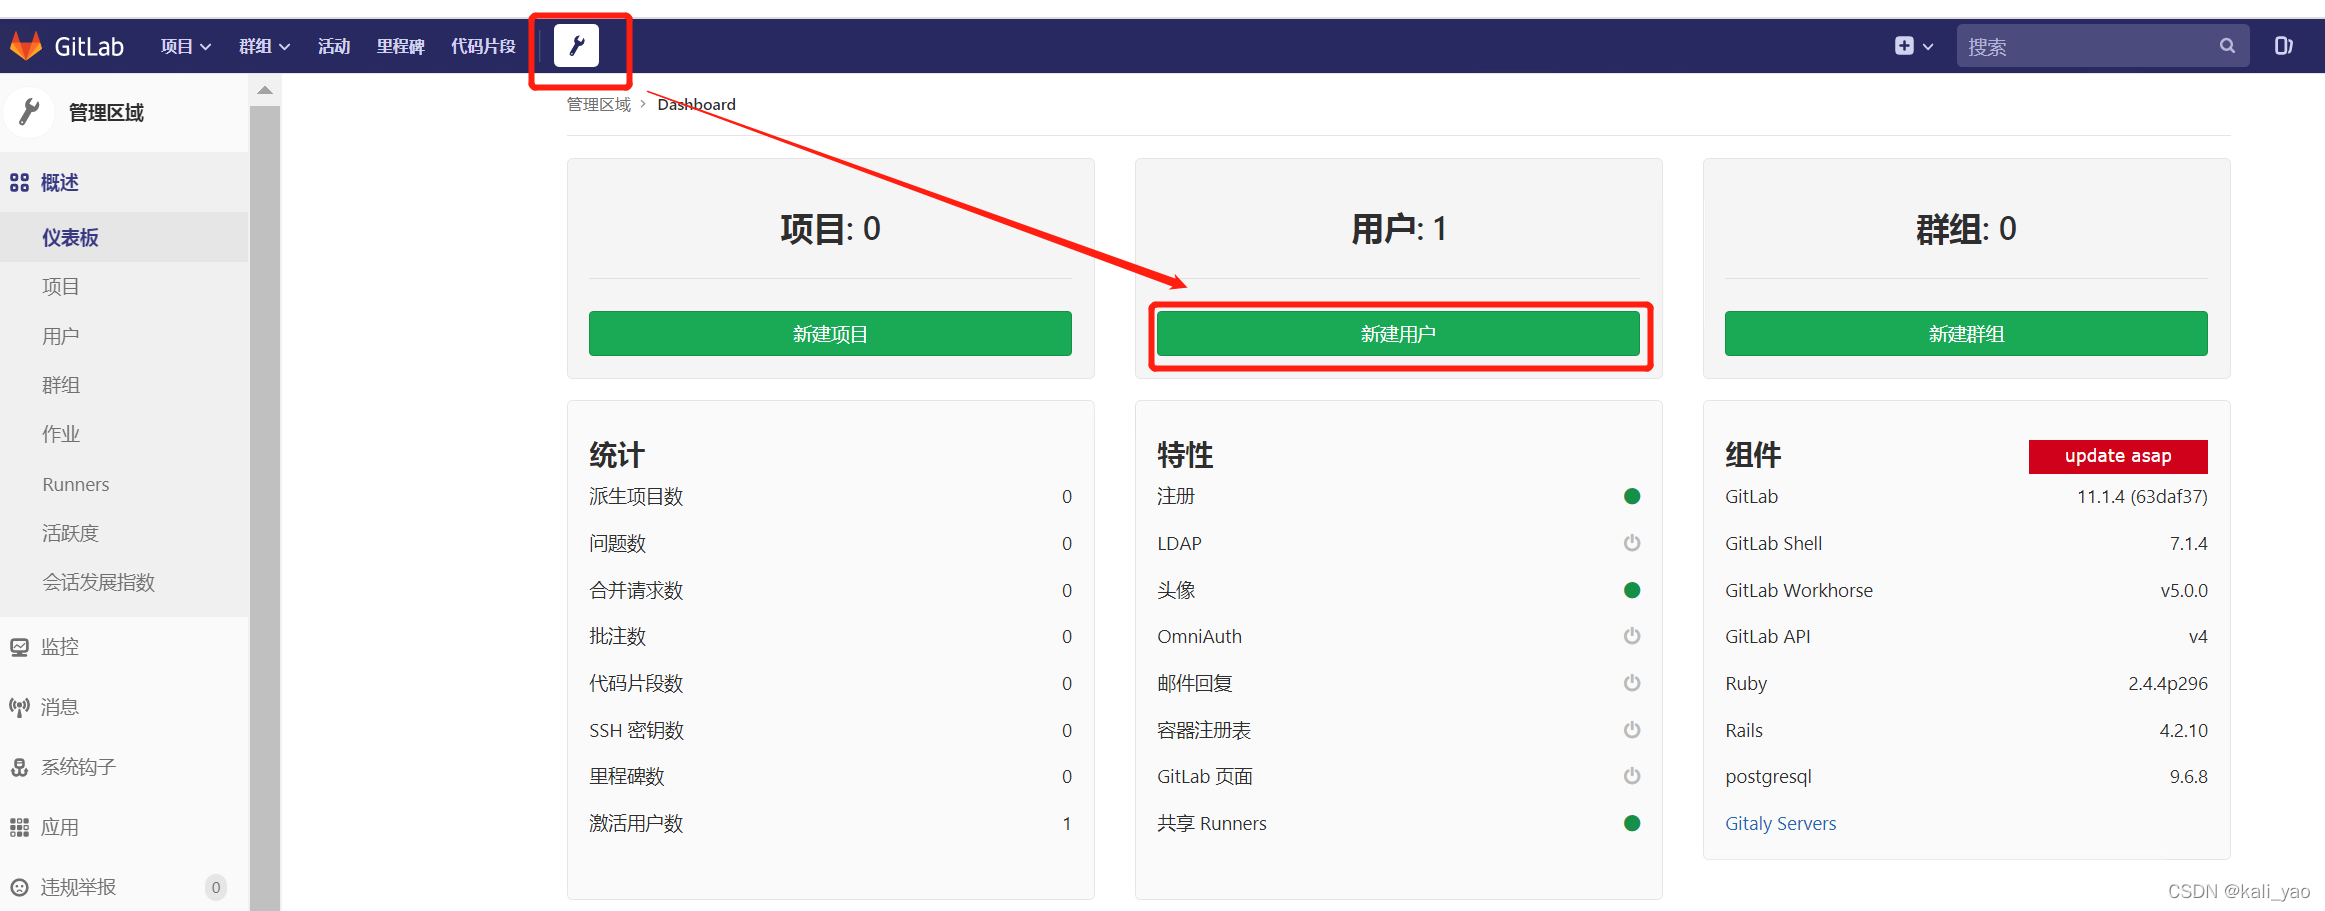
Task: Click the 违规举报 count badge 0
Action: click(x=215, y=887)
